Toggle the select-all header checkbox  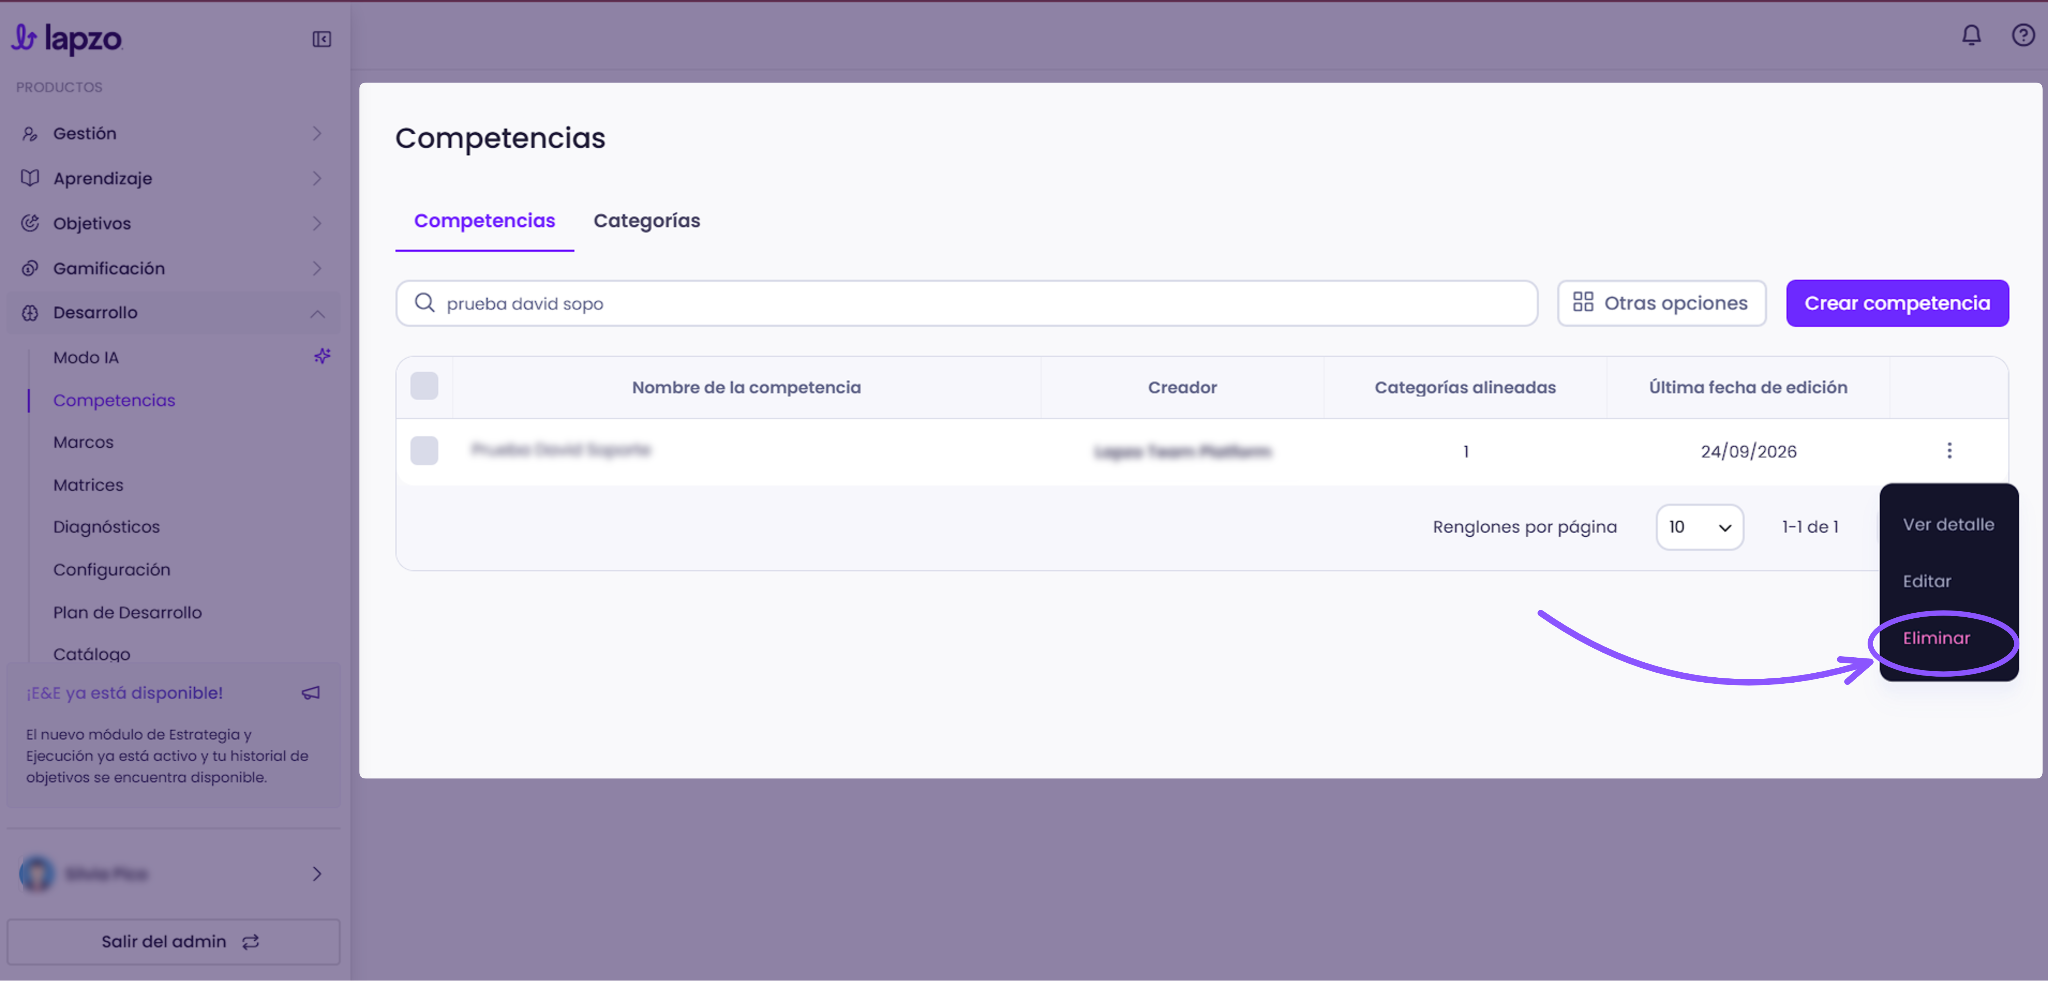[424, 386]
